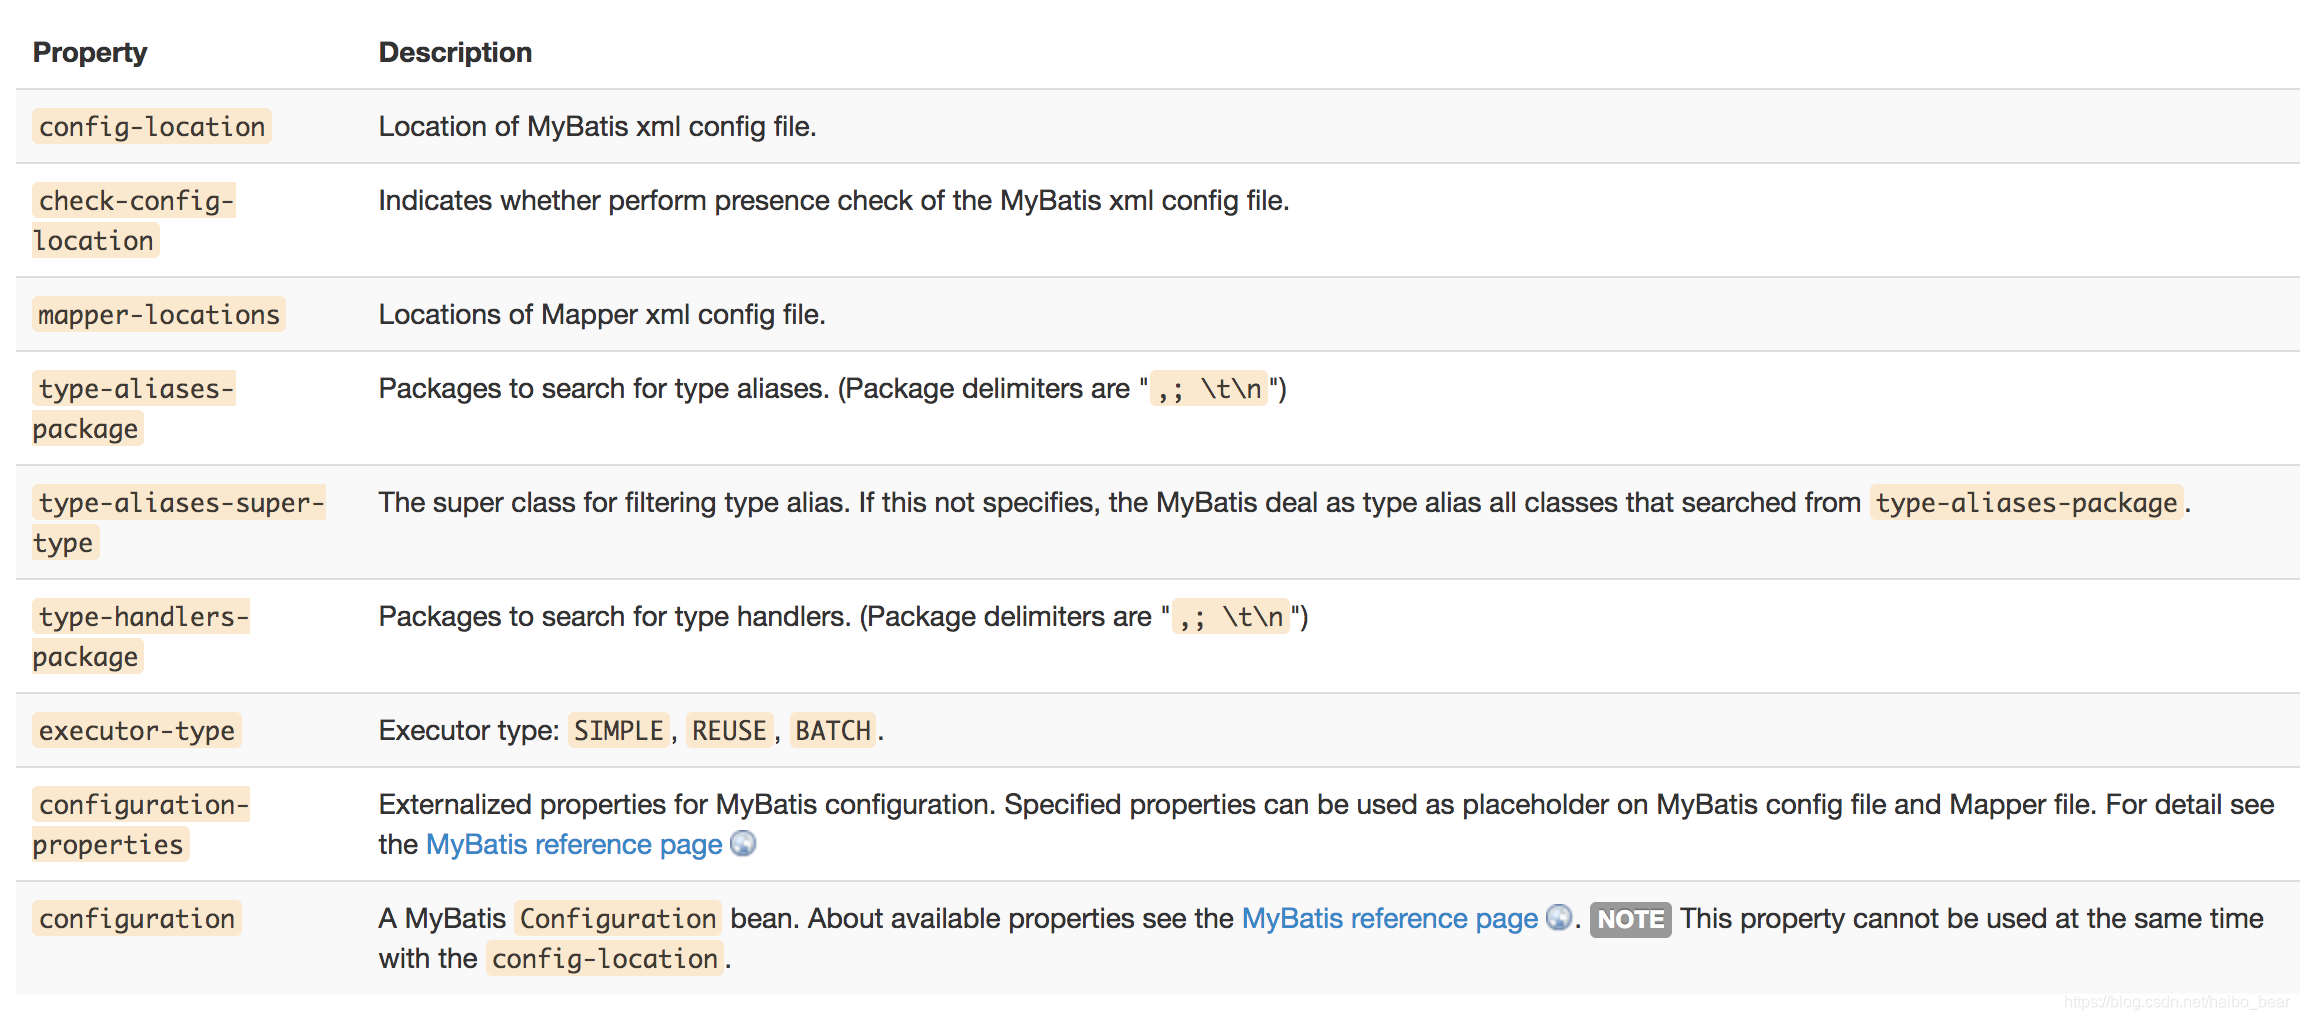Open MyBatis reference page link in configuration-properties row
The image size is (2300, 1020).
[573, 845]
